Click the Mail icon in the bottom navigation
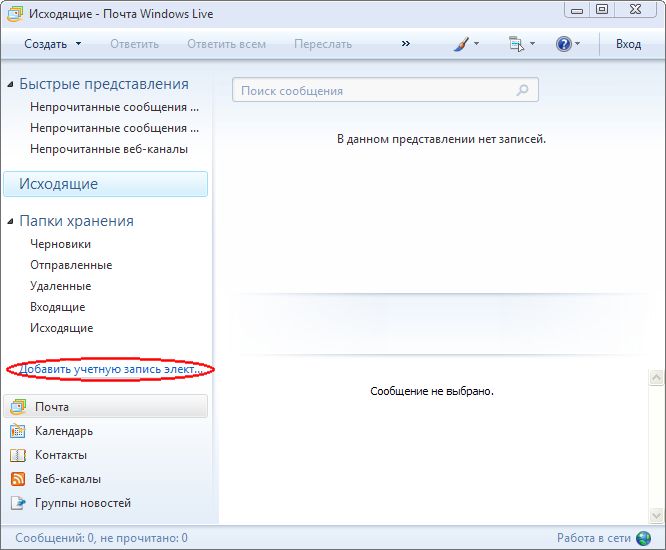Viewport: 666px width, 550px height. [18, 407]
